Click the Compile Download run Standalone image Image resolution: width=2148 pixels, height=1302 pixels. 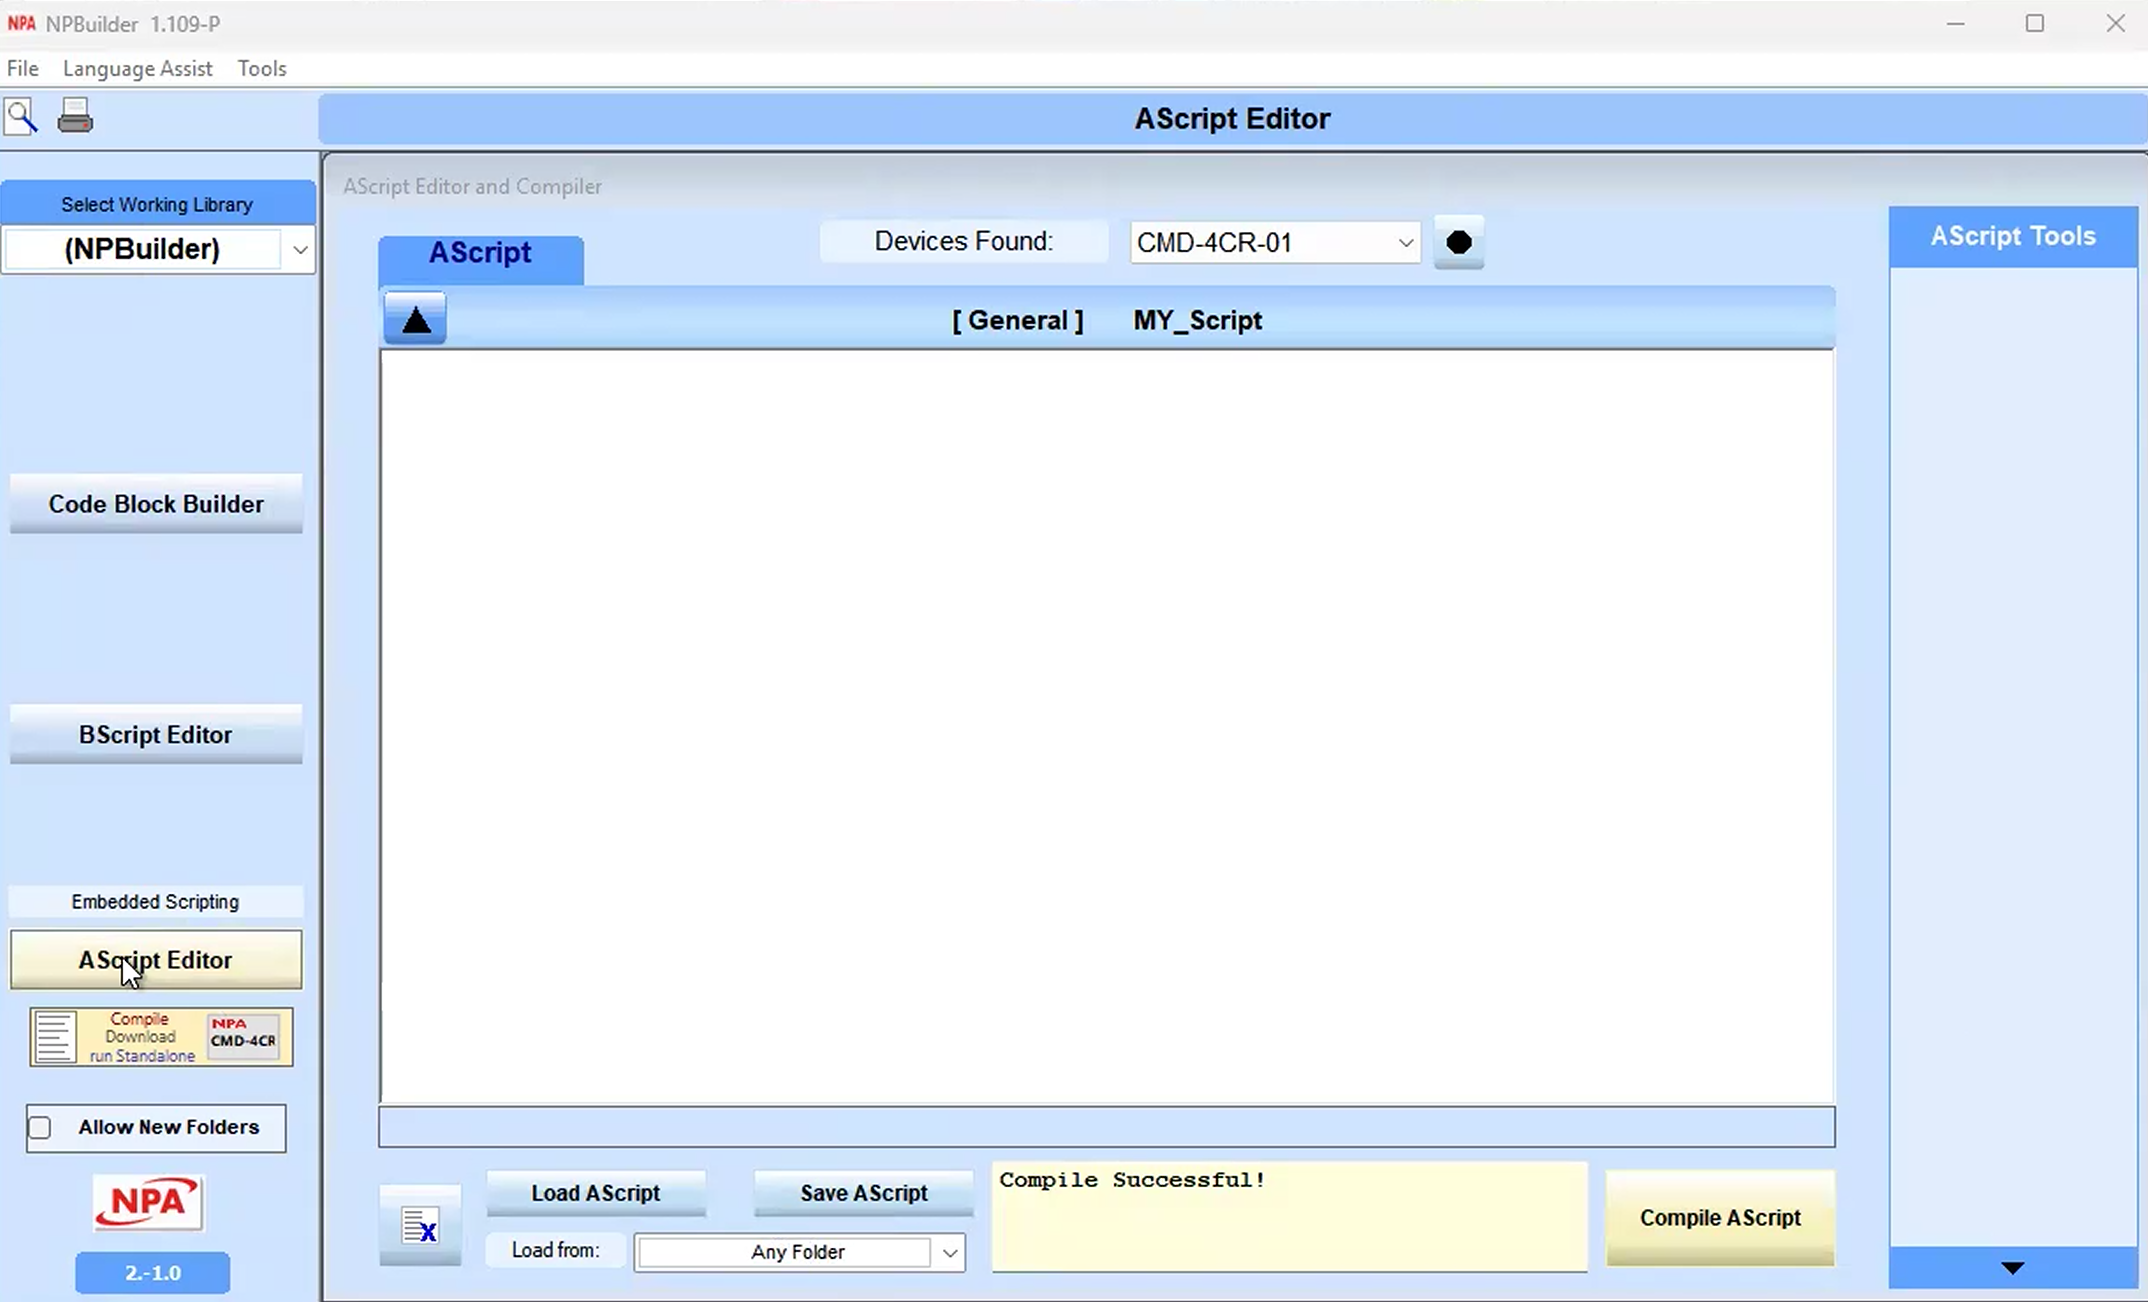pos(161,1037)
